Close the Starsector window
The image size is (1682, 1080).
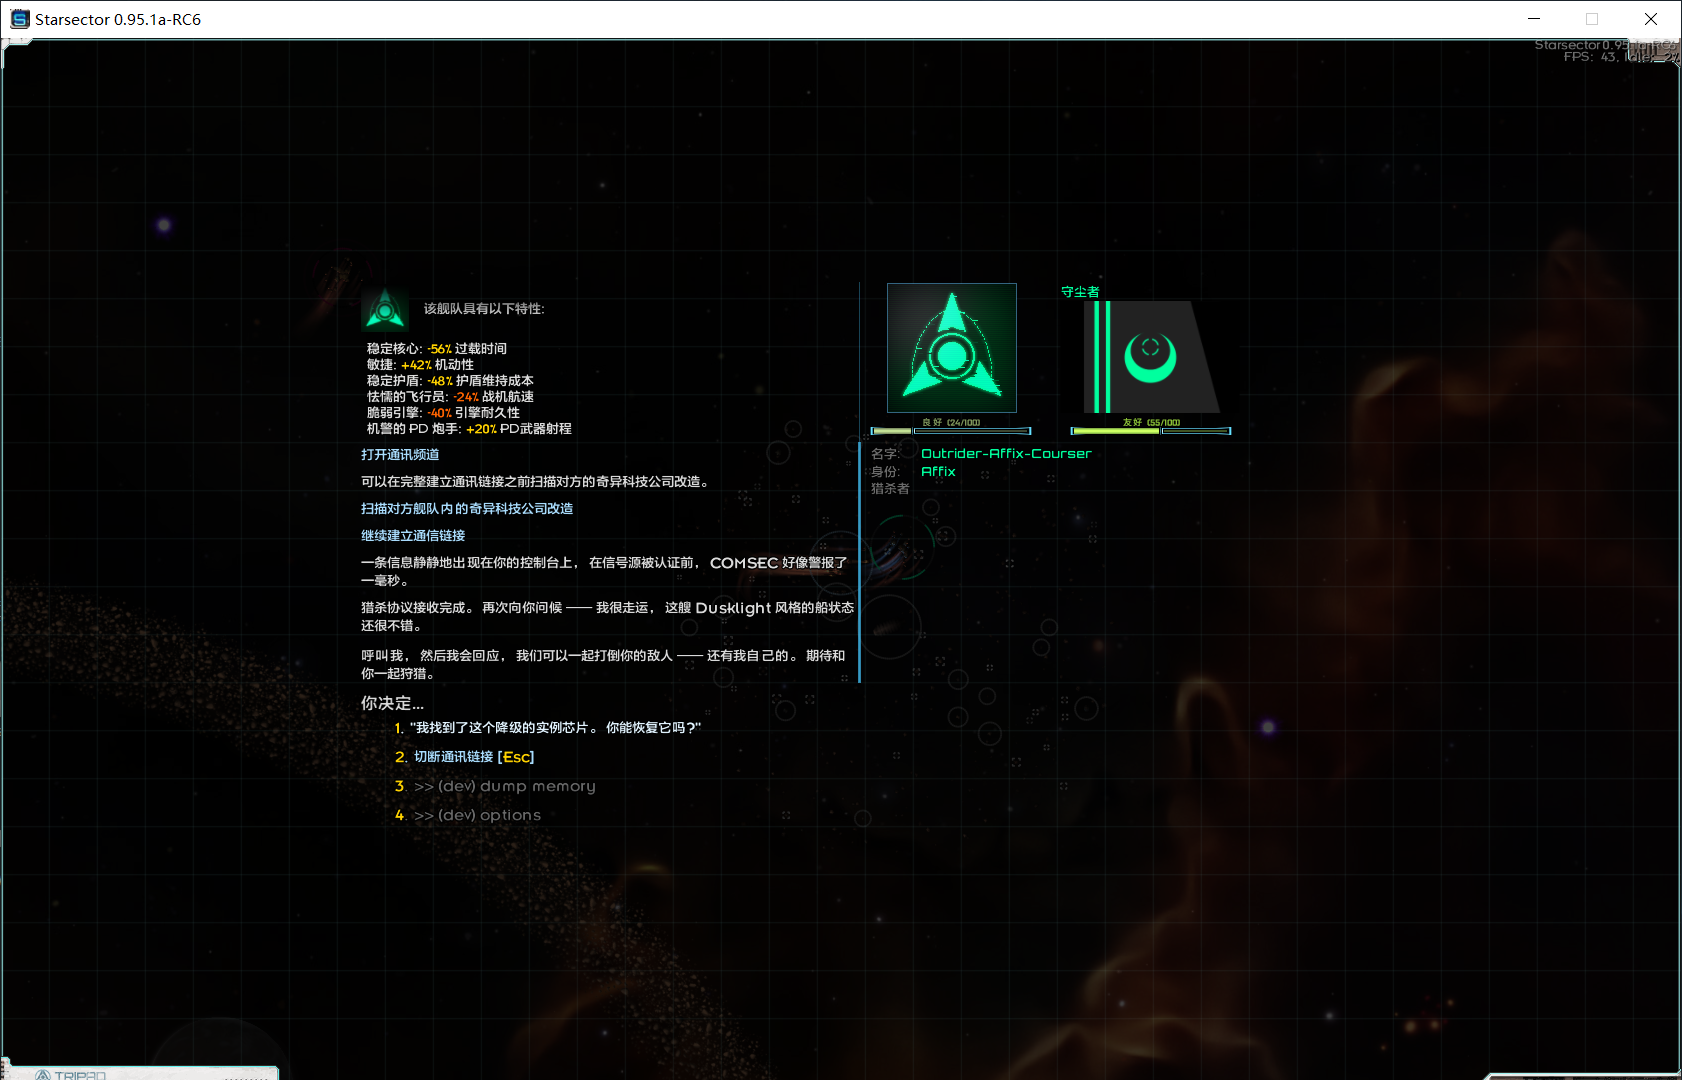(1651, 19)
